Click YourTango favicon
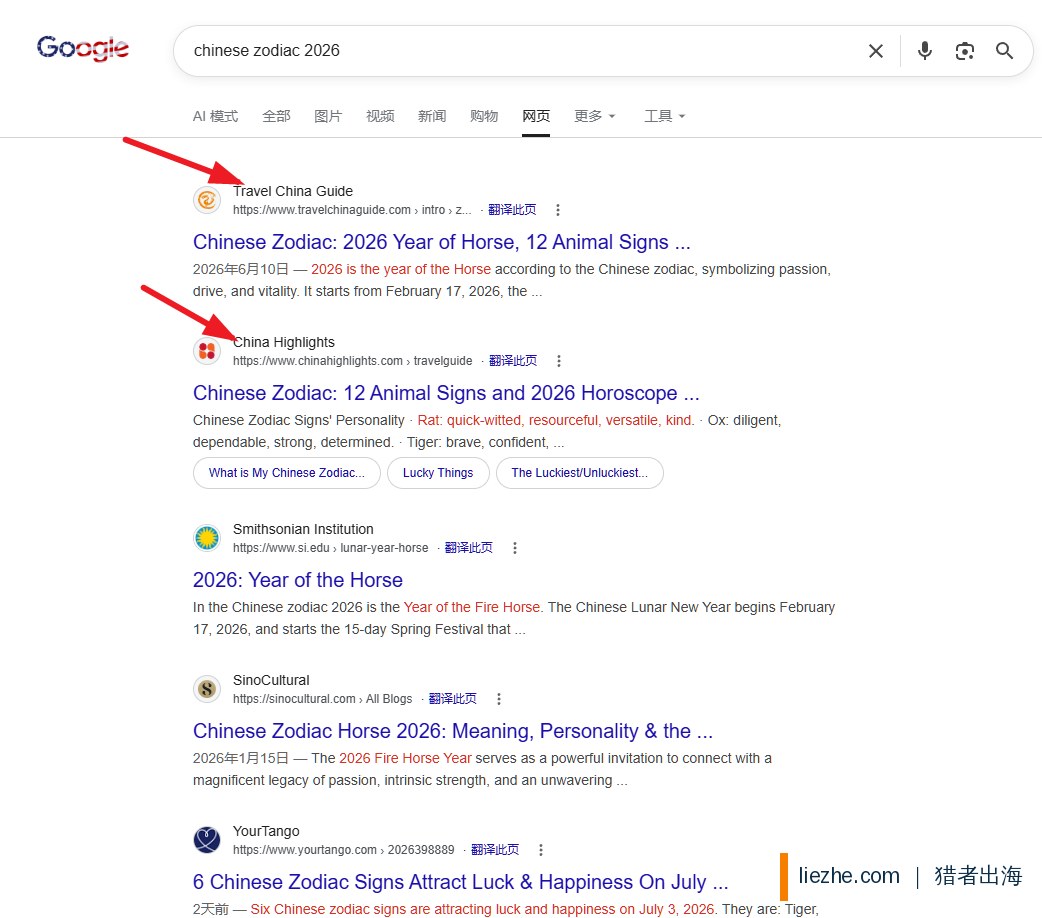 (x=207, y=840)
